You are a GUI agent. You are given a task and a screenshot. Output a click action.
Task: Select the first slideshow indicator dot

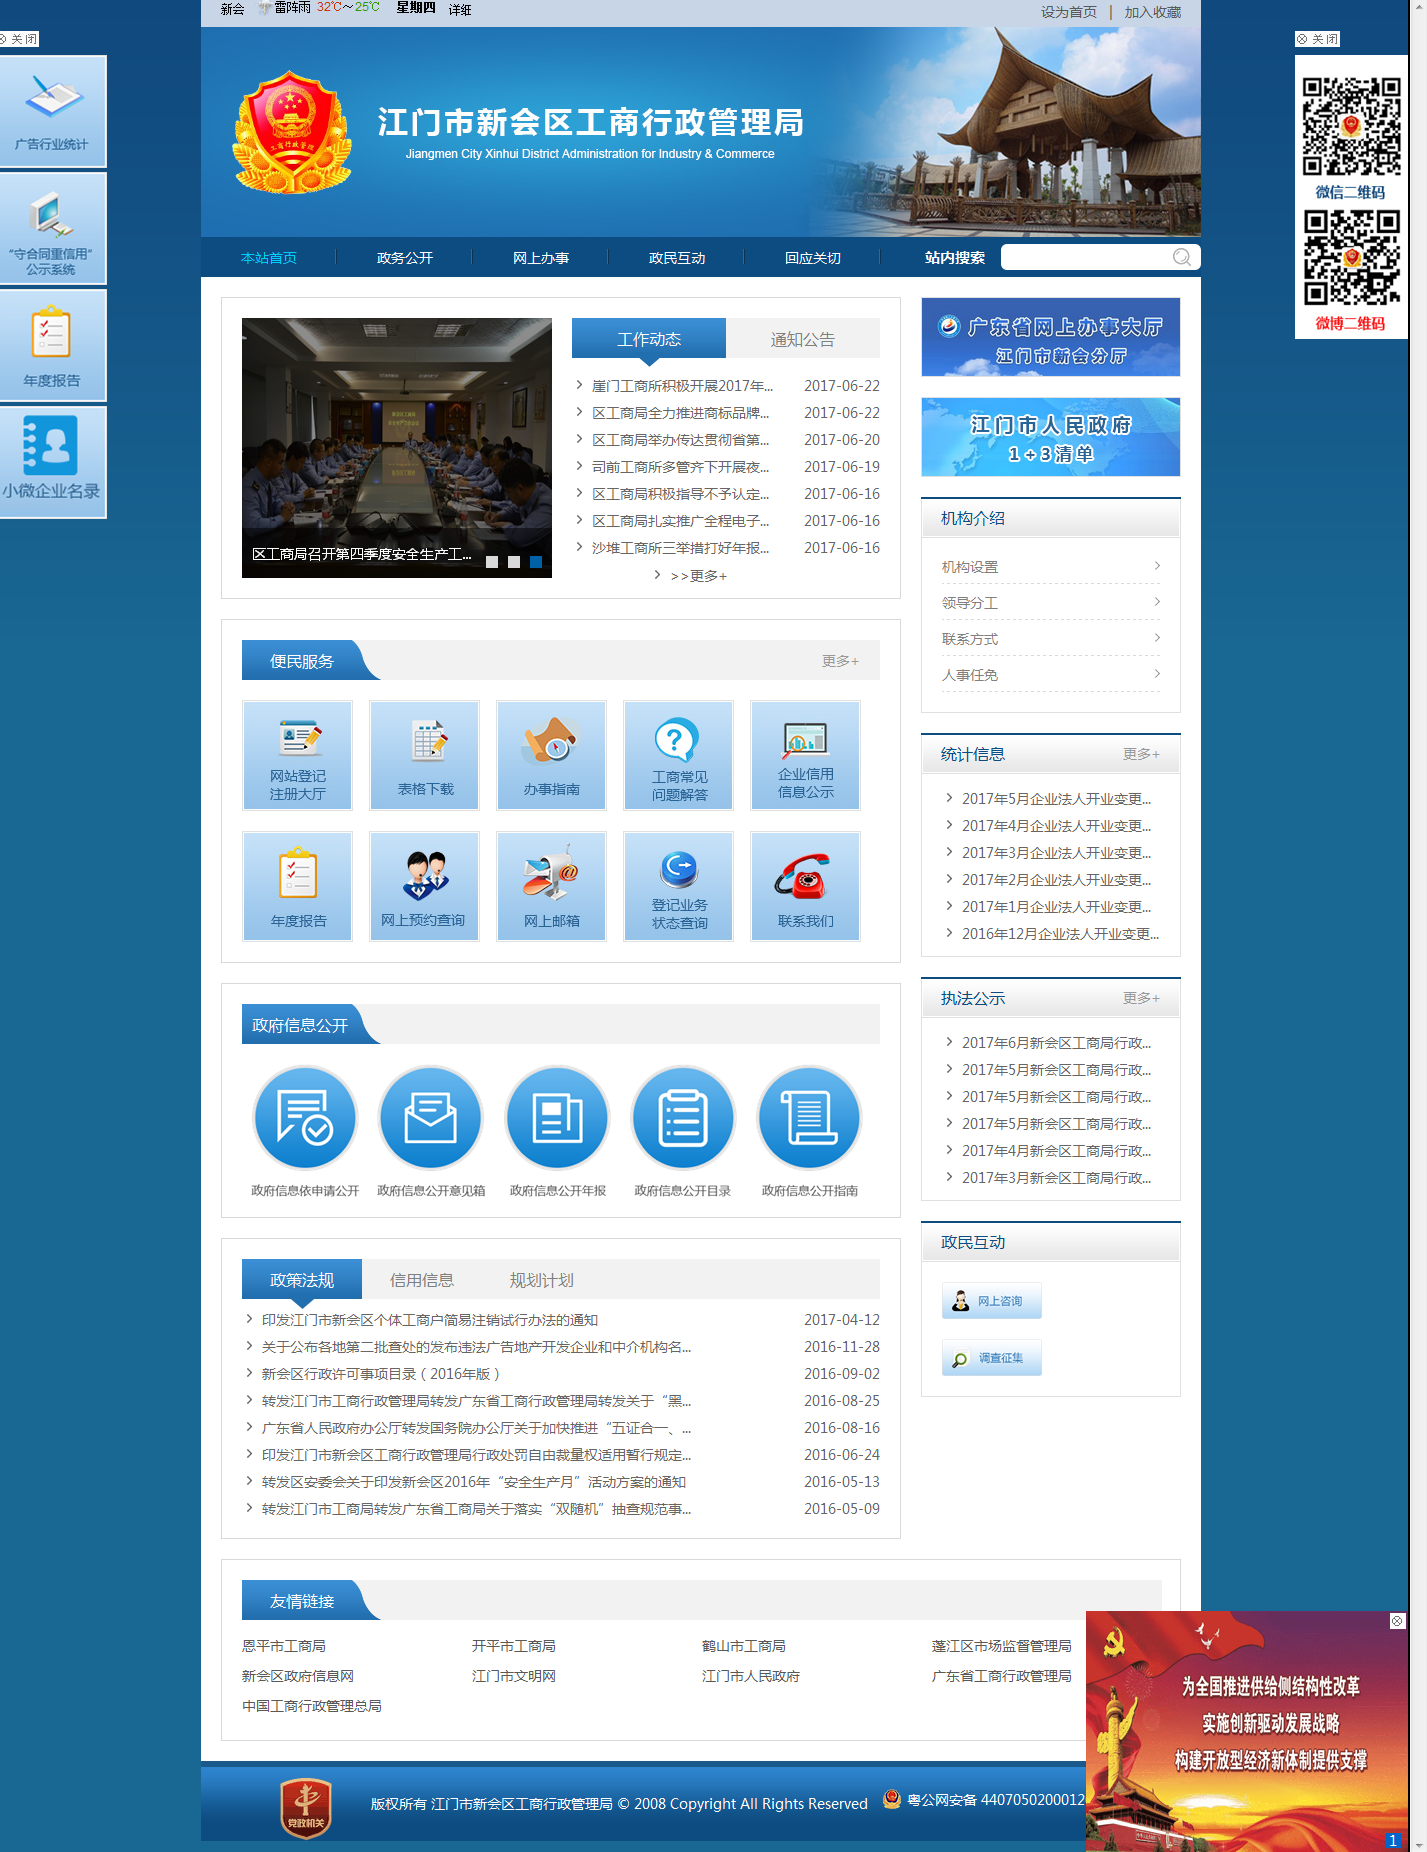tap(492, 562)
